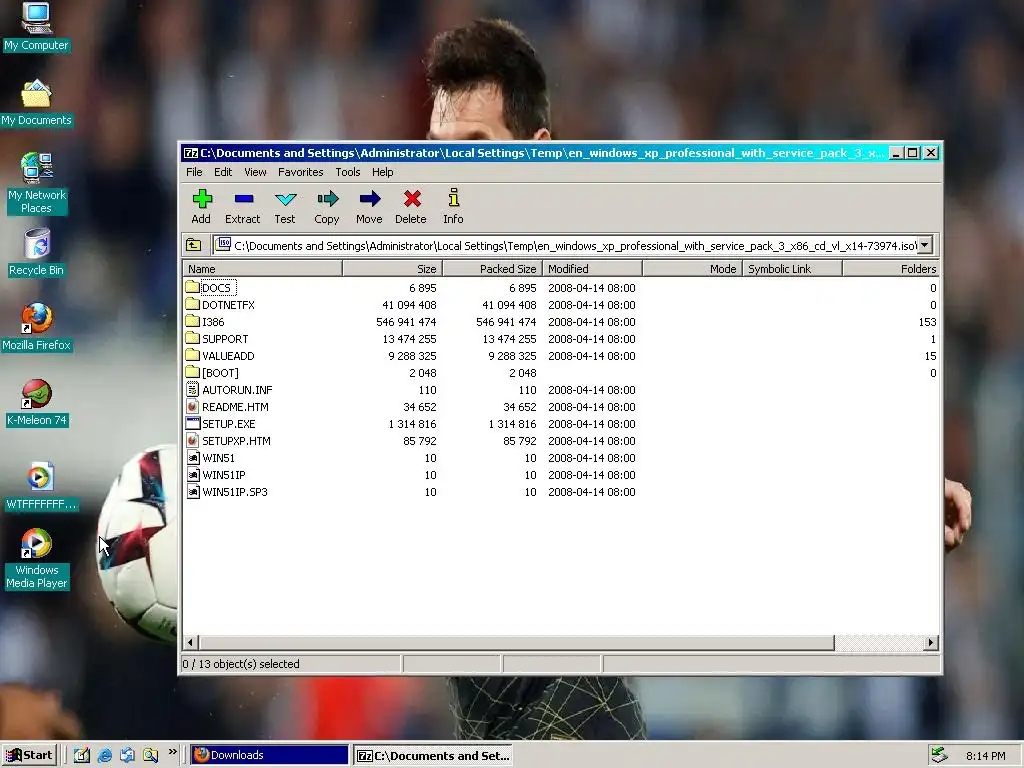Select the README.HTM file icon

click(192, 406)
